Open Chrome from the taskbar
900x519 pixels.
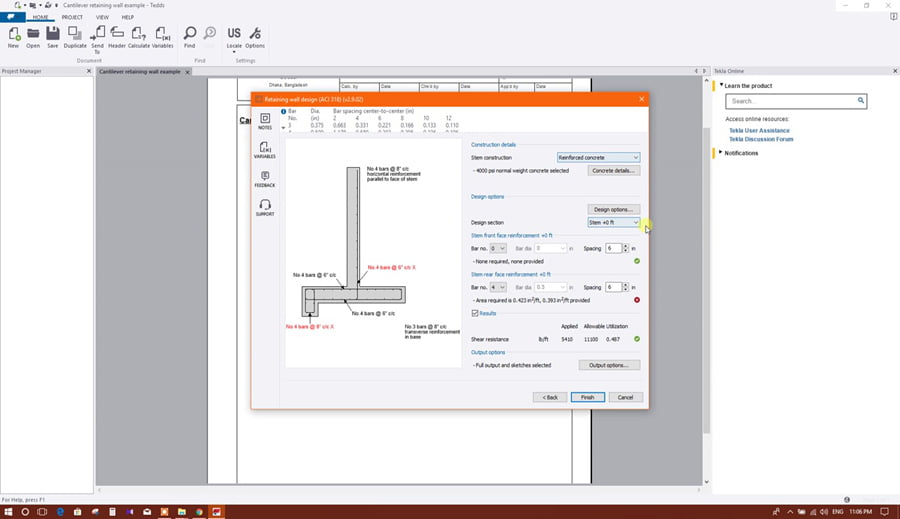coord(199,512)
